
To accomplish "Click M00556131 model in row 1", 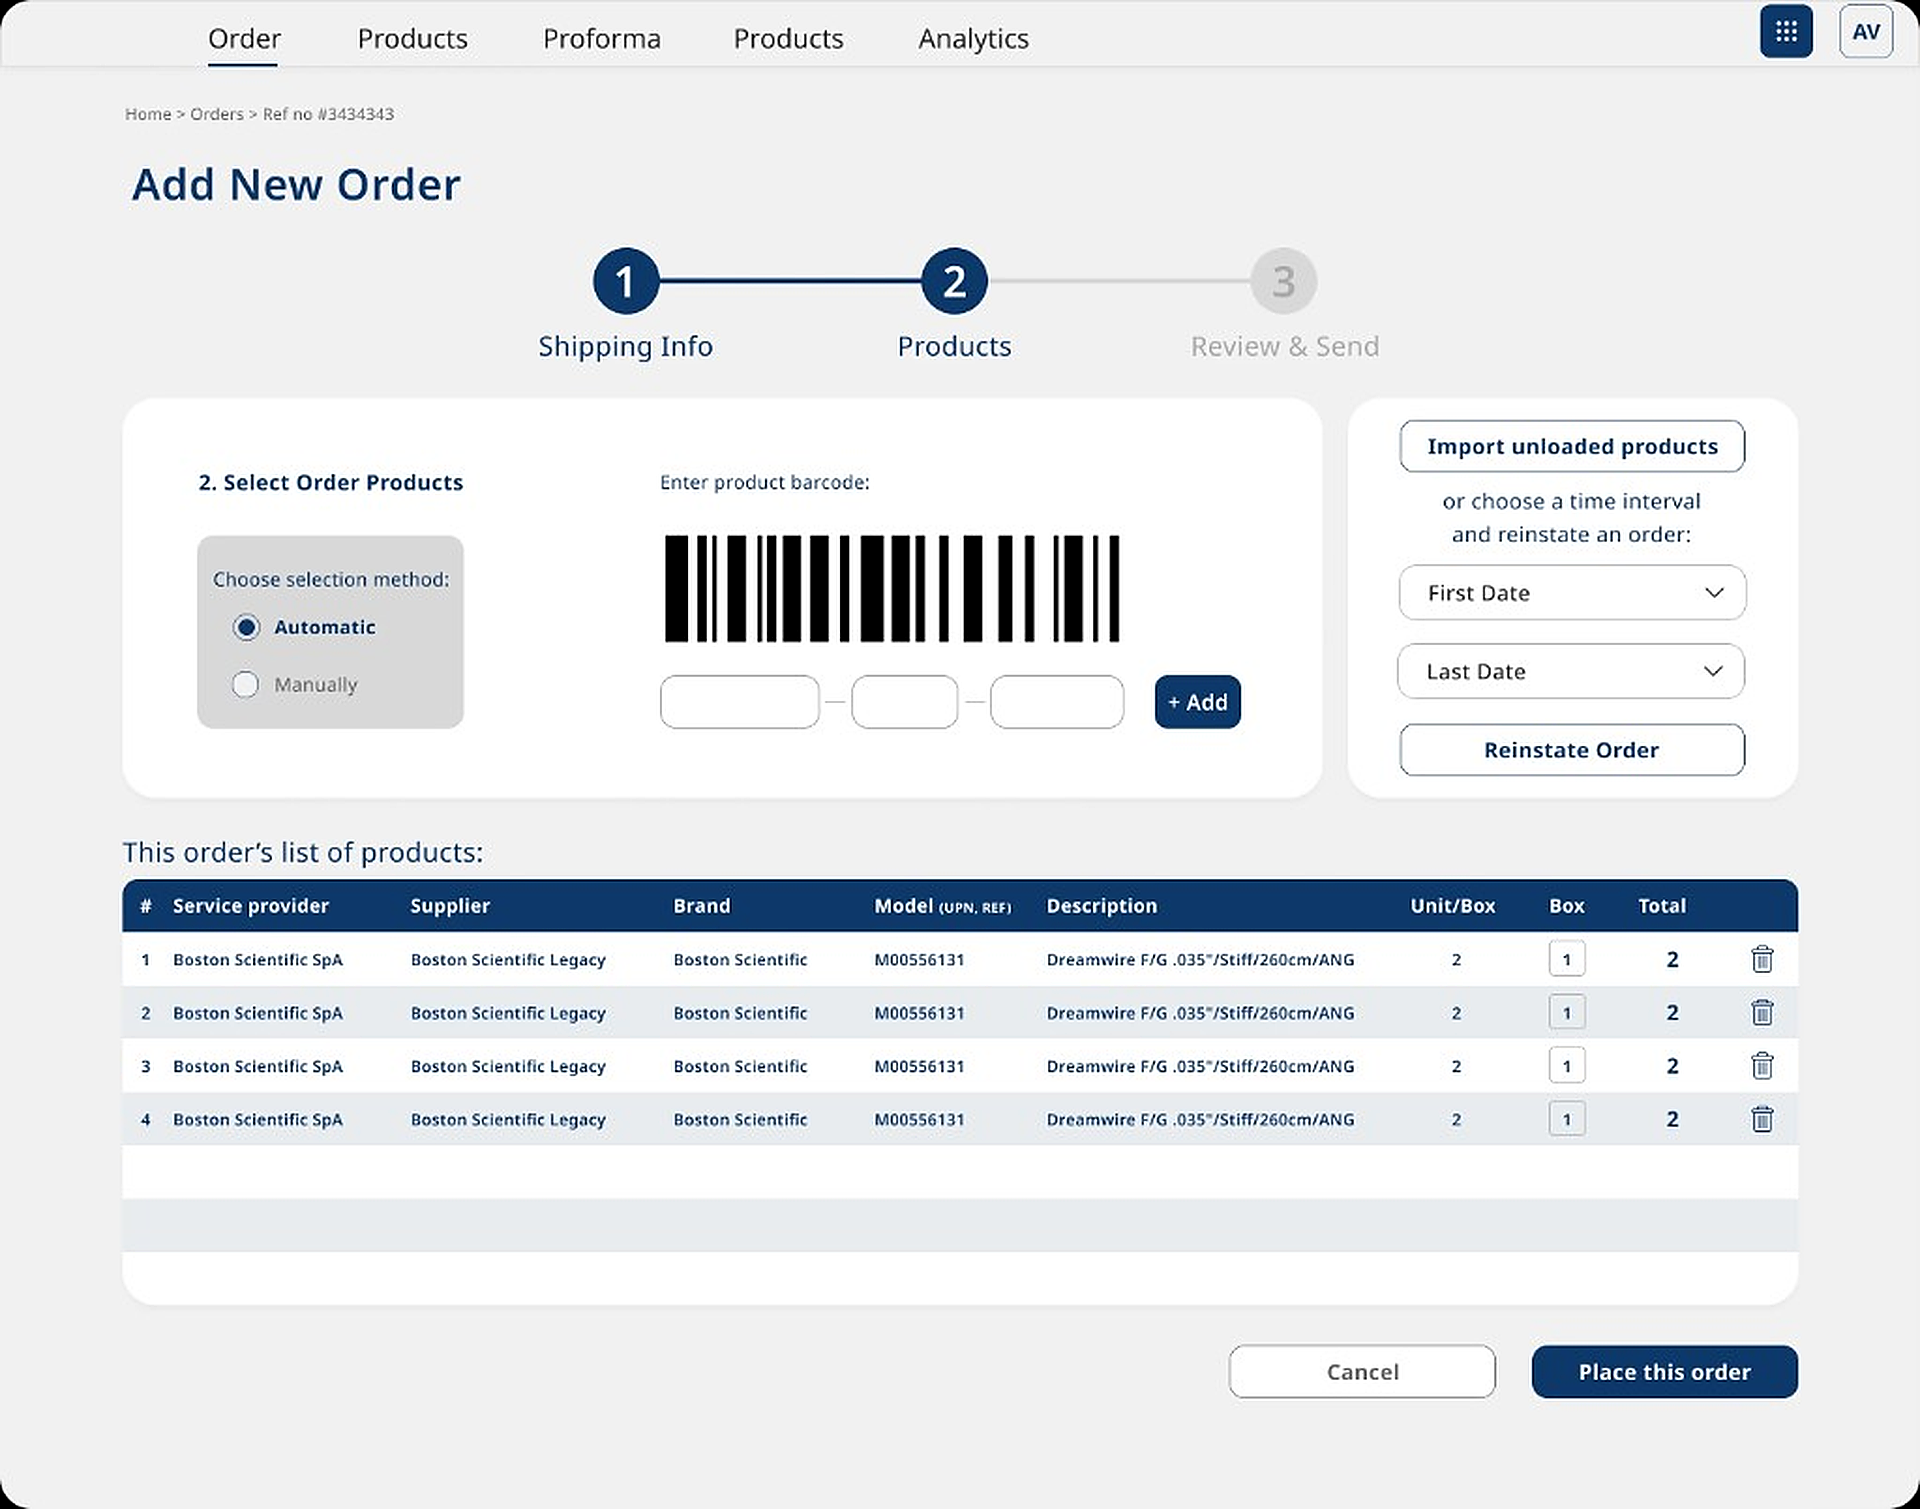I will pyautogui.click(x=919, y=960).
